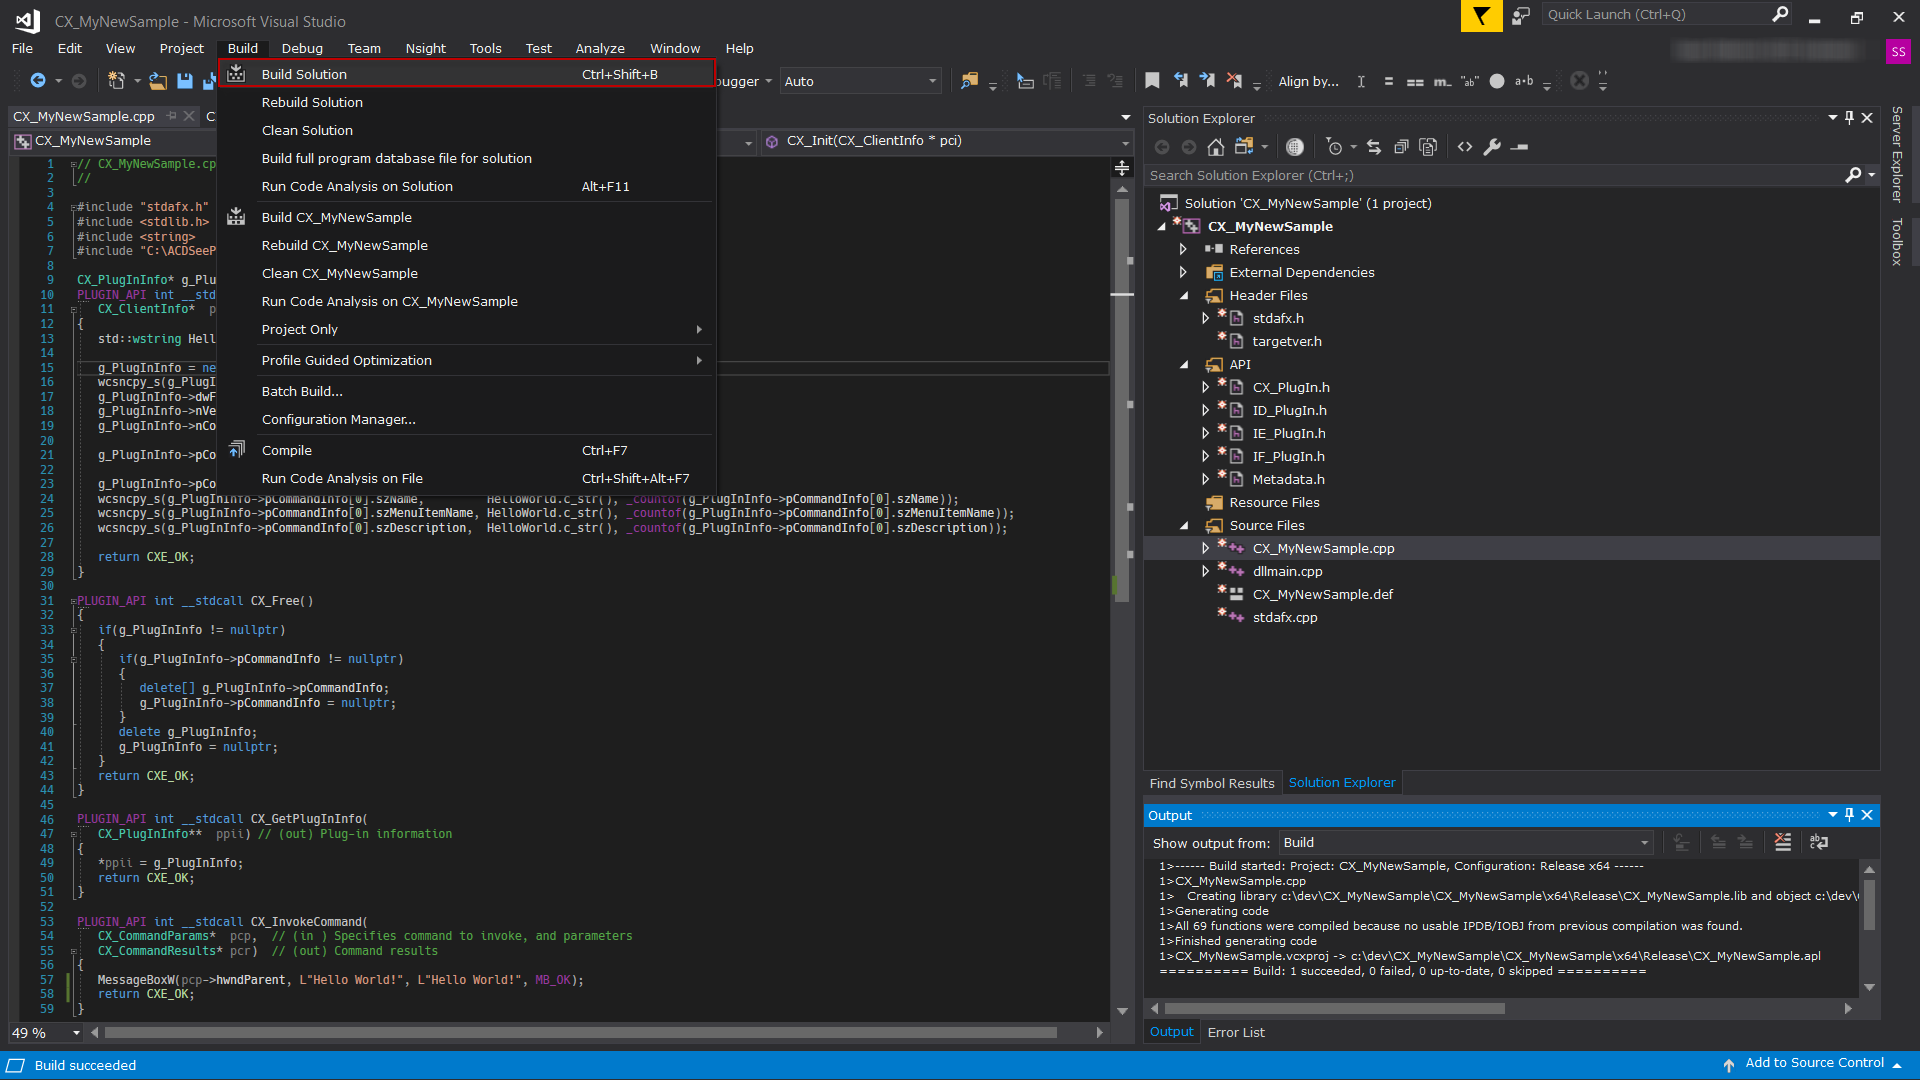
Task: Collapse the CX_Free function outlining at line 31
Action: pos(73,601)
